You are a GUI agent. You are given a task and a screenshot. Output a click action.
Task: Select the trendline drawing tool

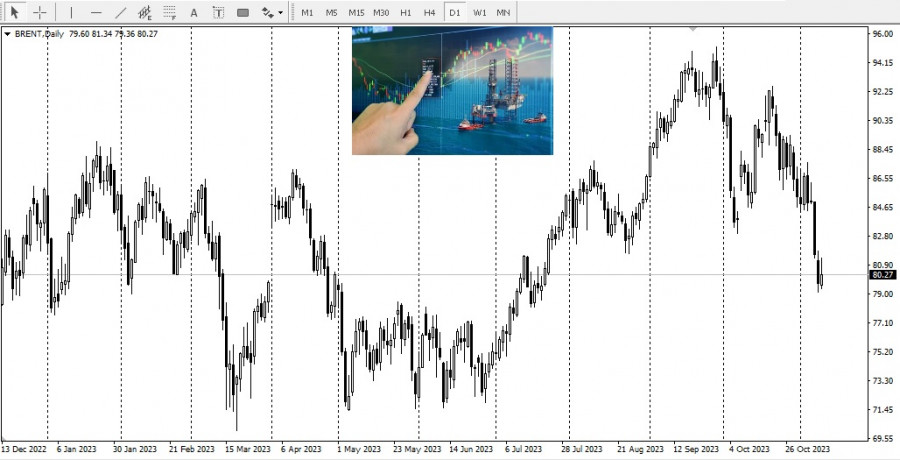pos(121,12)
